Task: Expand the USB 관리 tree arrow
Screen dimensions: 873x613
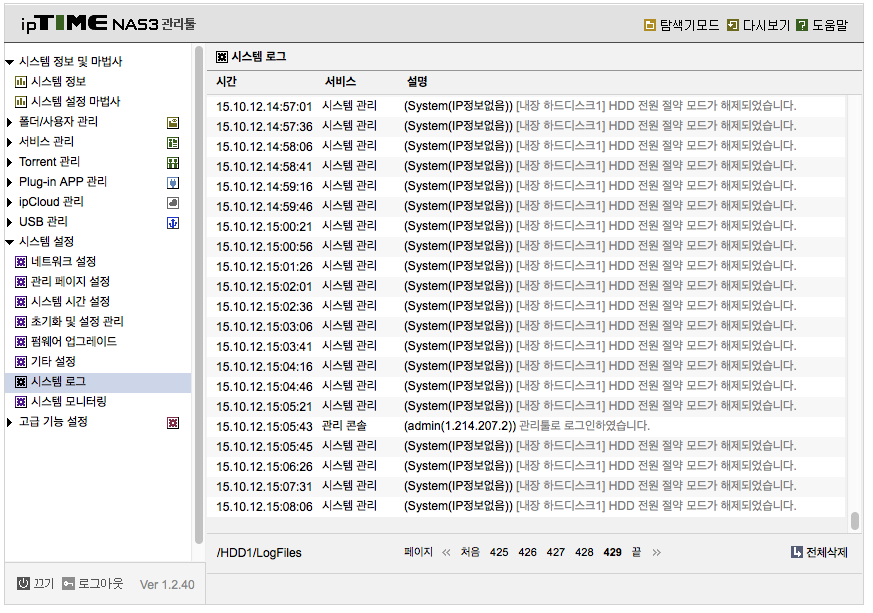Action: [x=9, y=222]
